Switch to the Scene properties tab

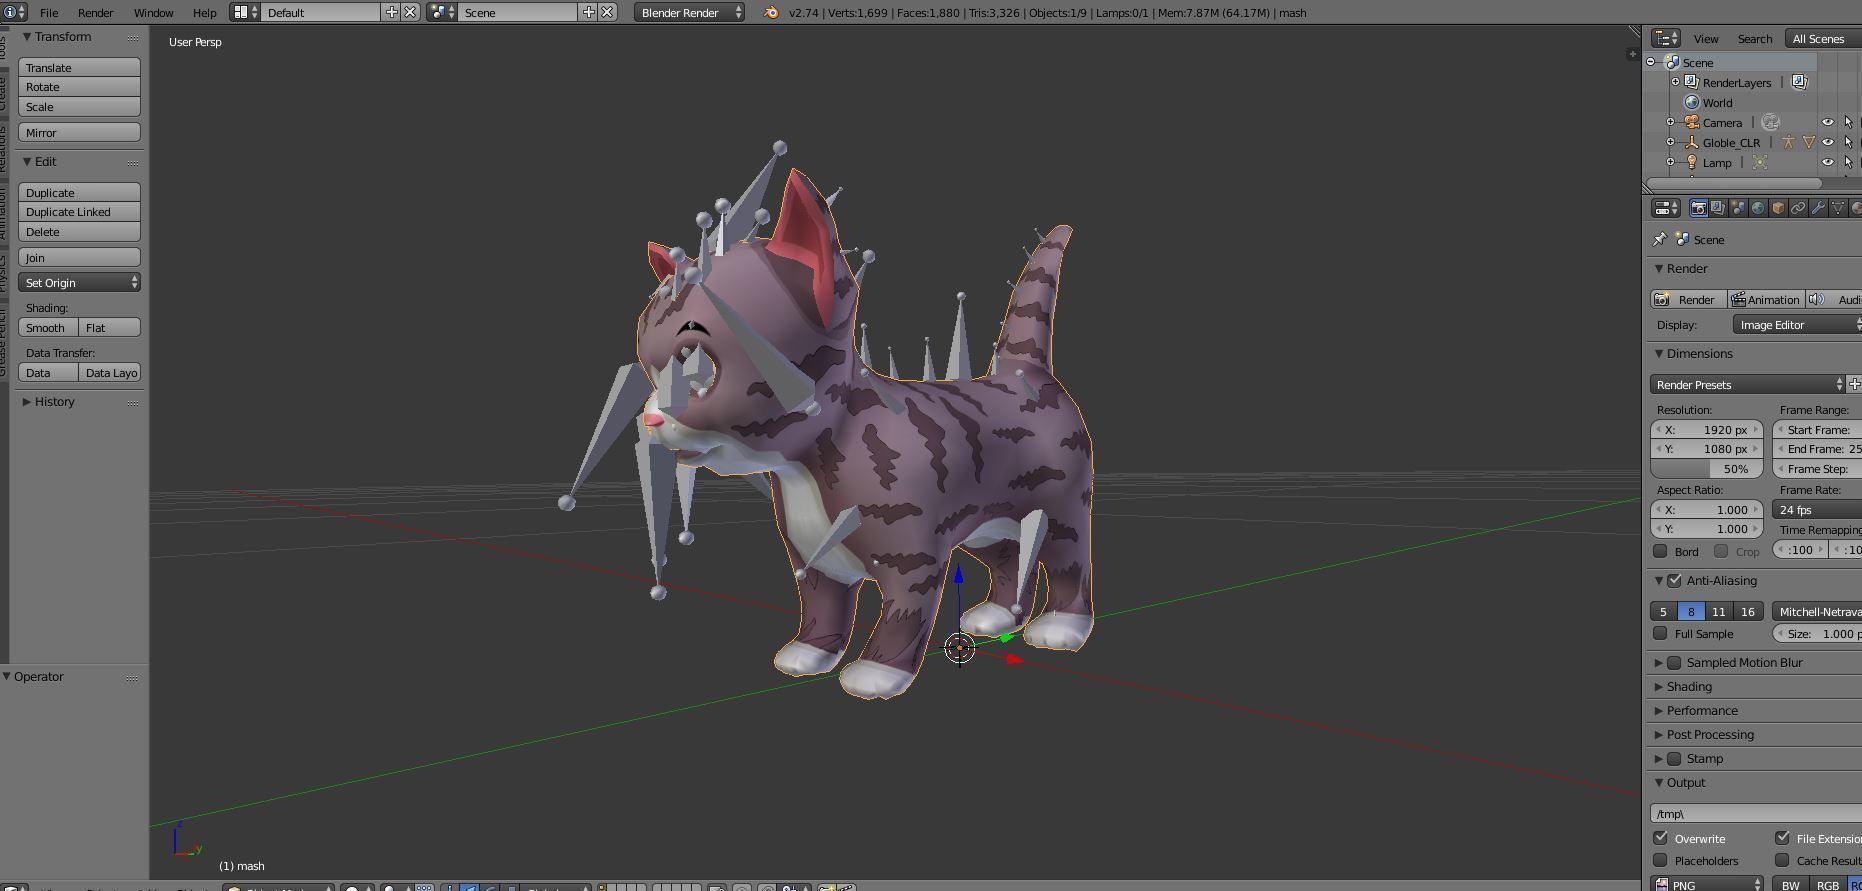[1738, 208]
